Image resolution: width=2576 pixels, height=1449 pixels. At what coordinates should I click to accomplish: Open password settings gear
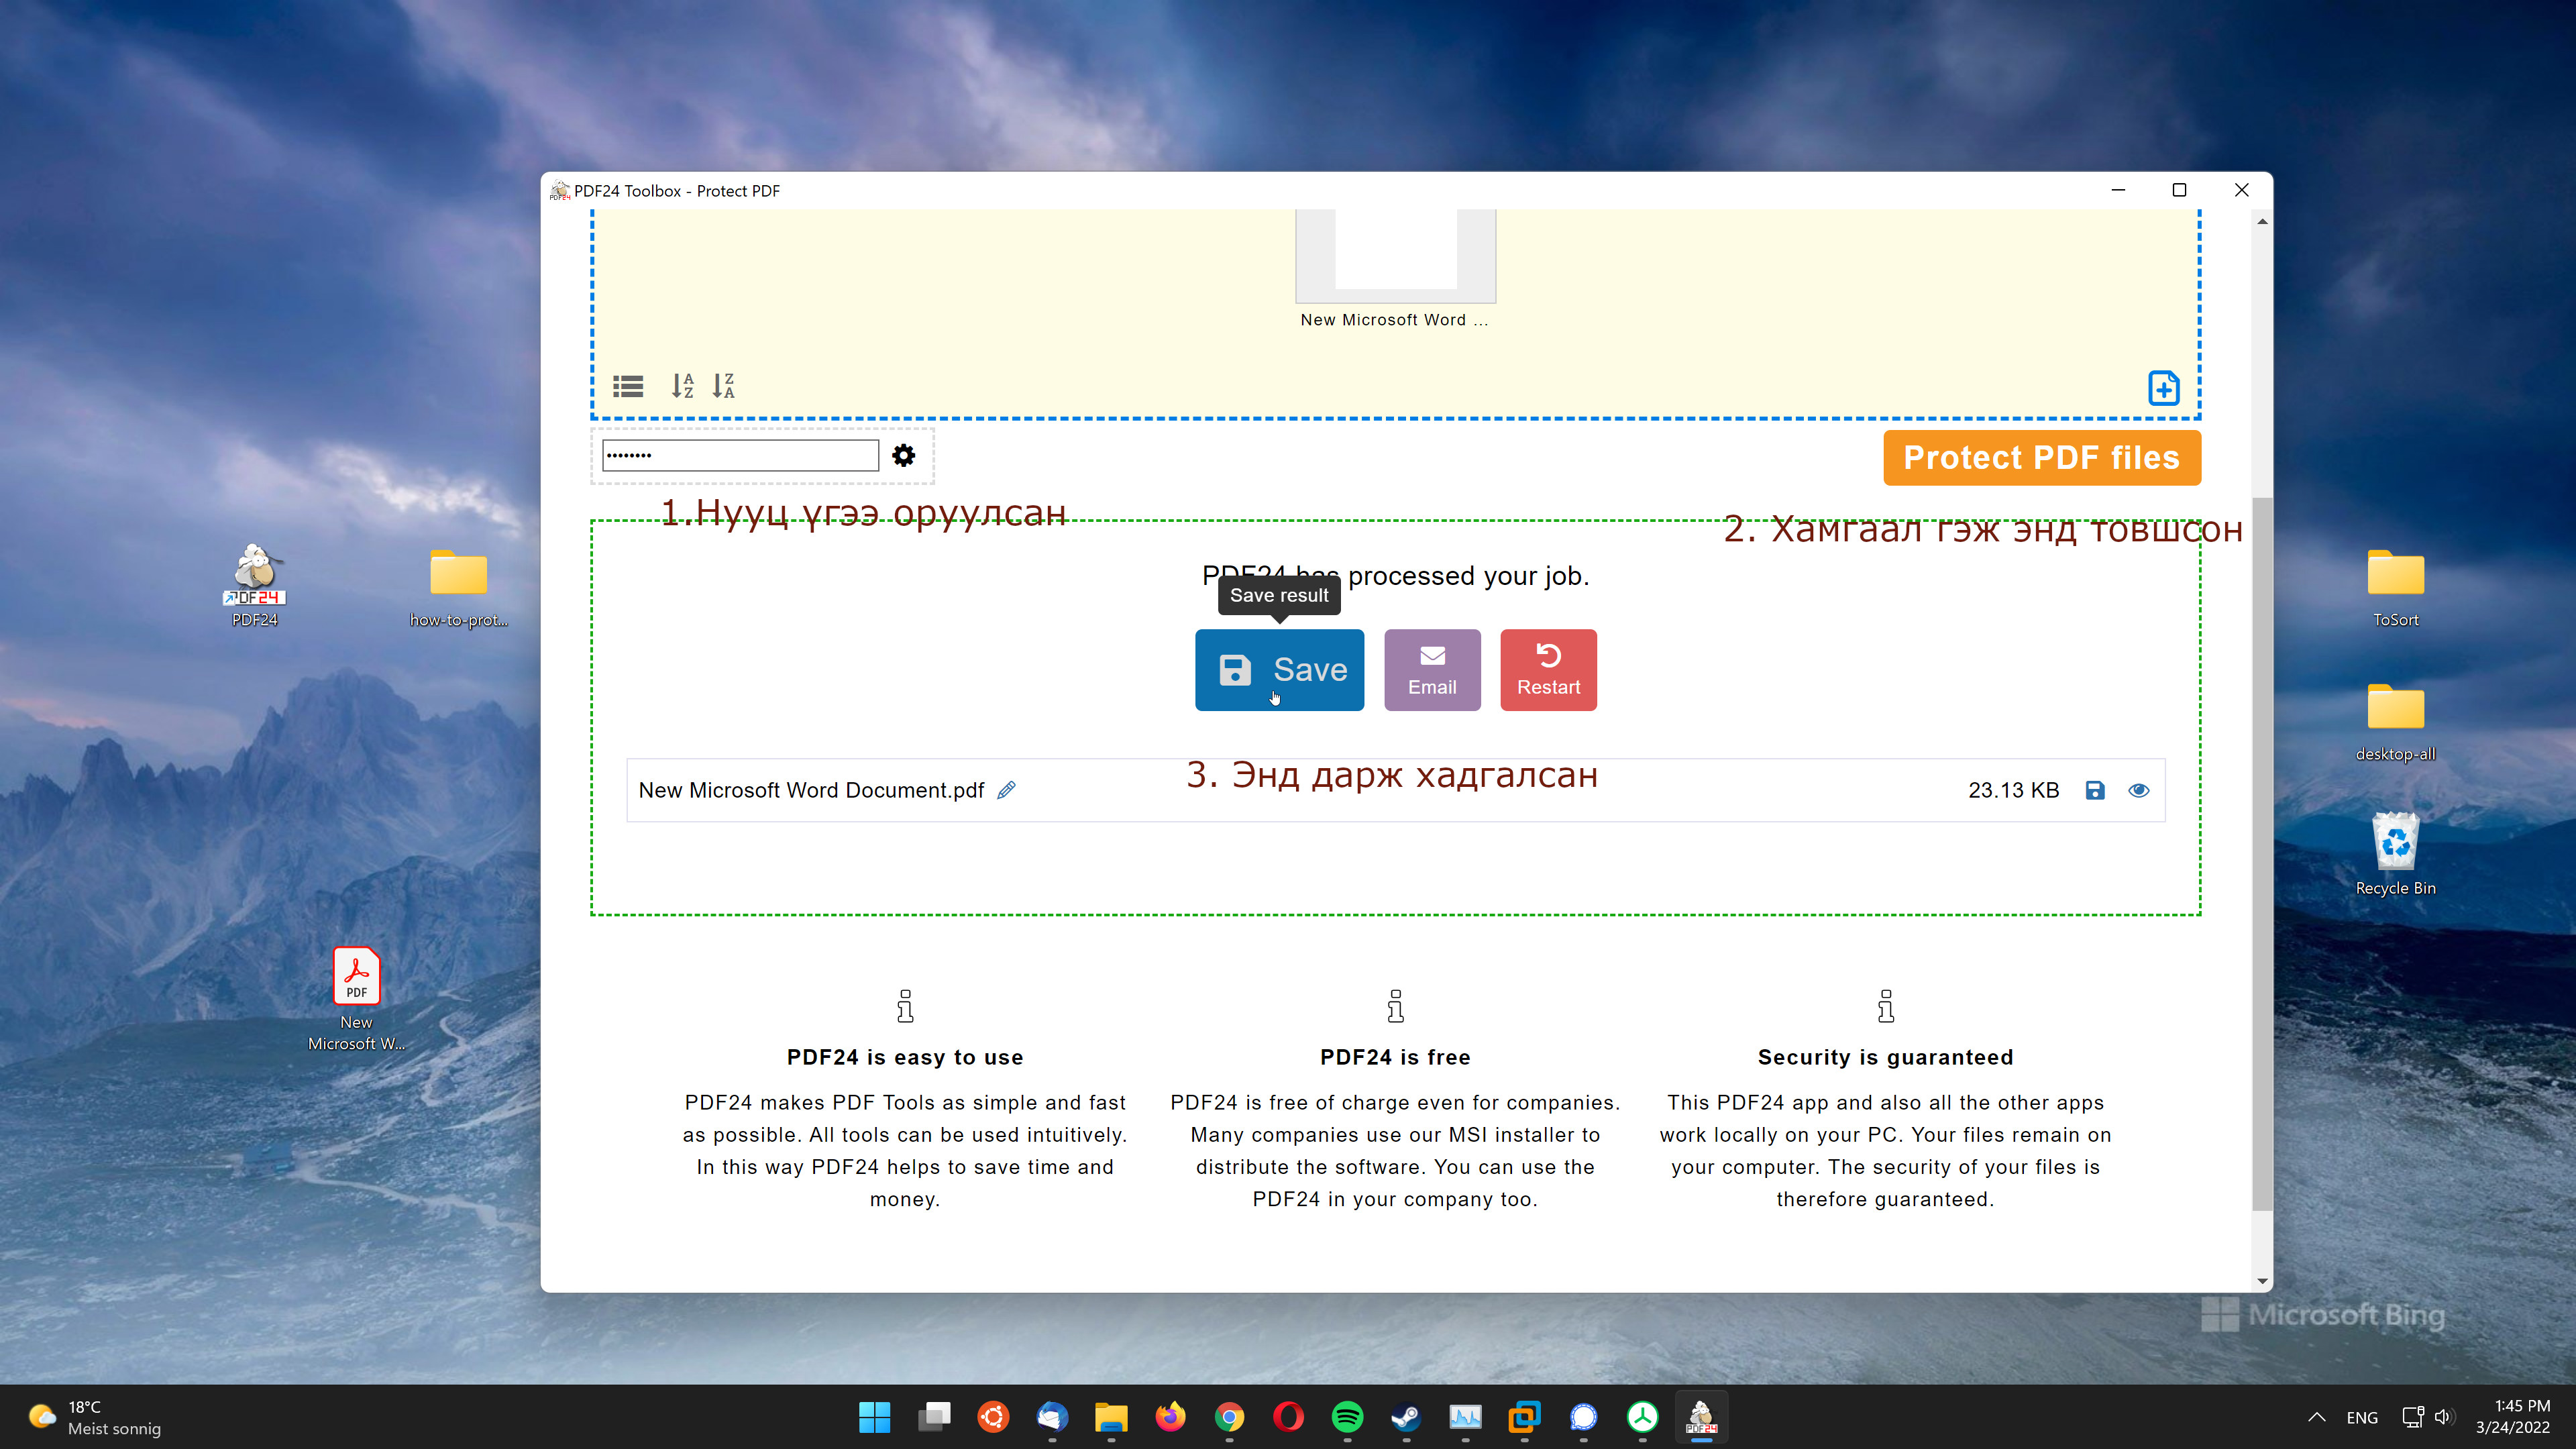click(903, 456)
